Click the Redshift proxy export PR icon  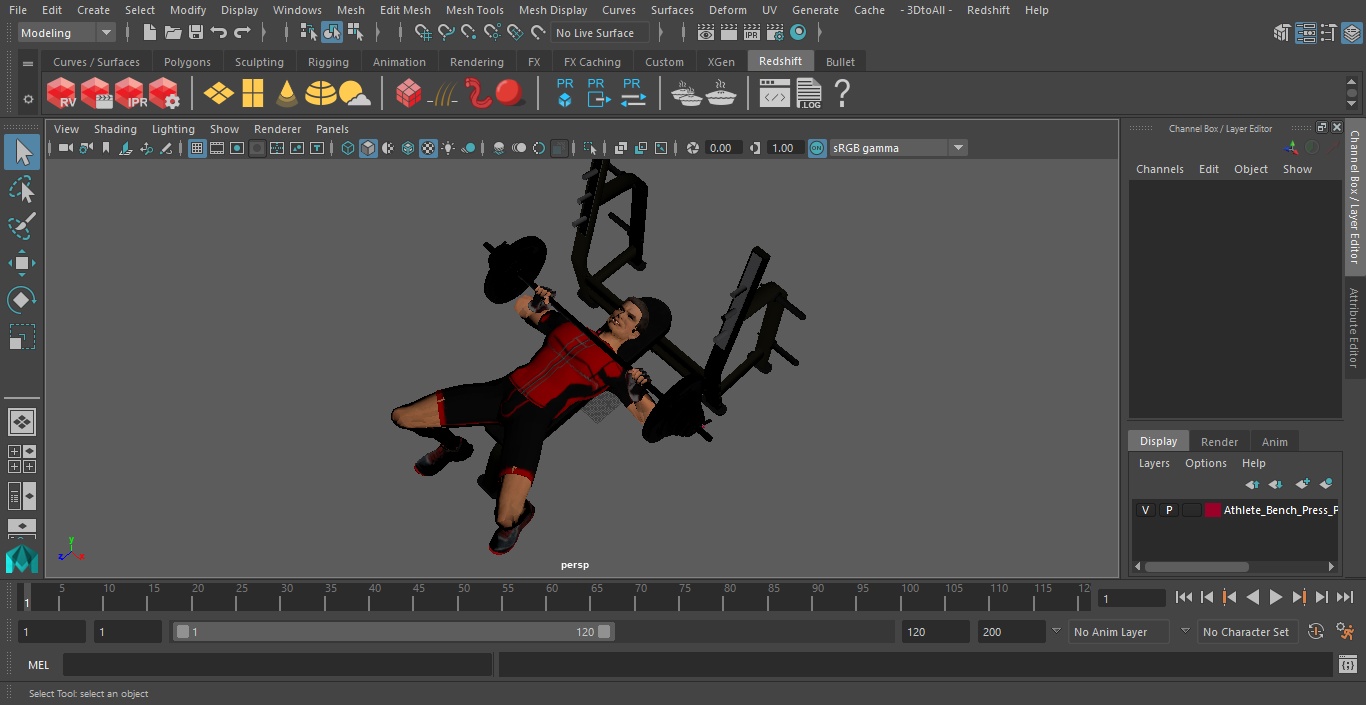[x=598, y=94]
